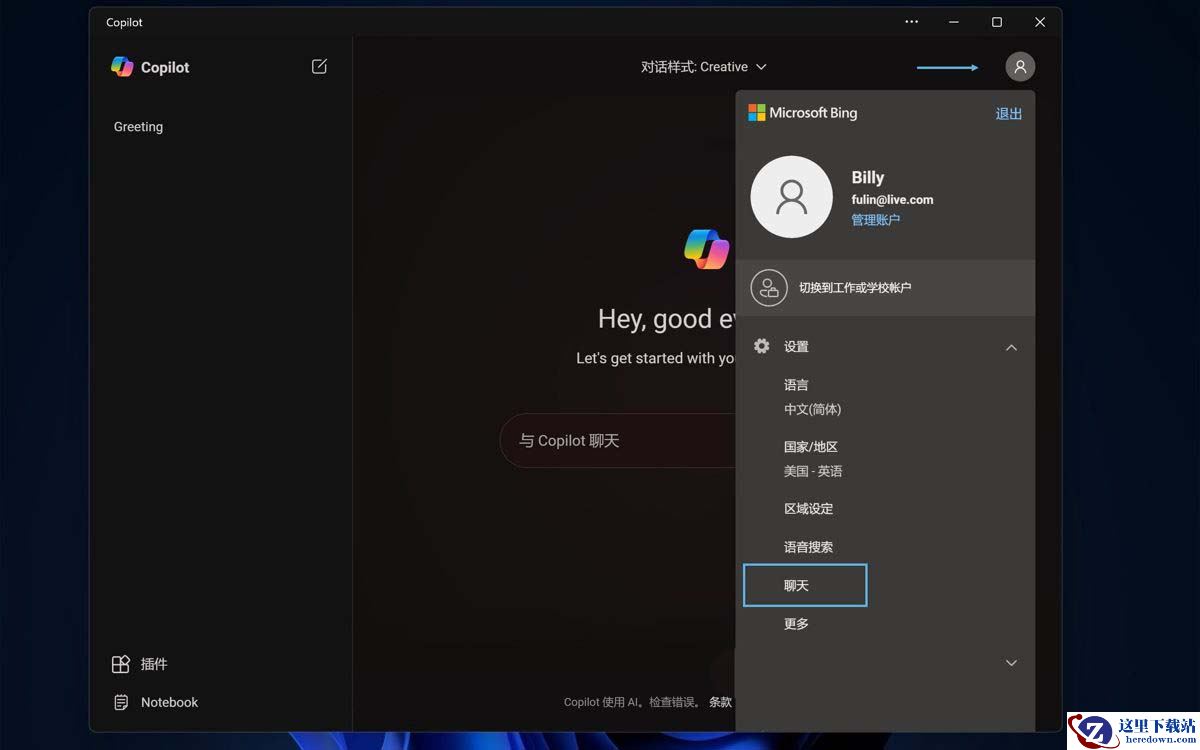This screenshot has width=1200, height=750.
Task: Click the Billy account name
Action: pos(868,177)
